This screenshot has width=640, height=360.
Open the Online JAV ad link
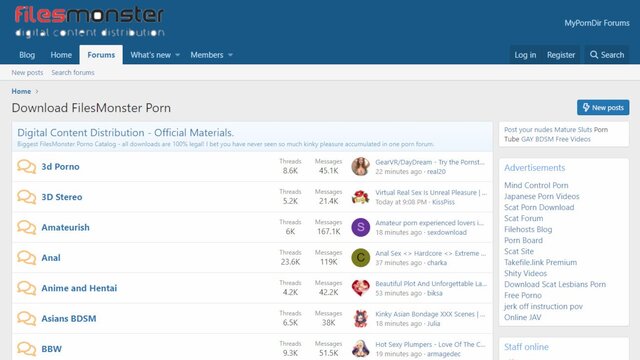[522, 317]
